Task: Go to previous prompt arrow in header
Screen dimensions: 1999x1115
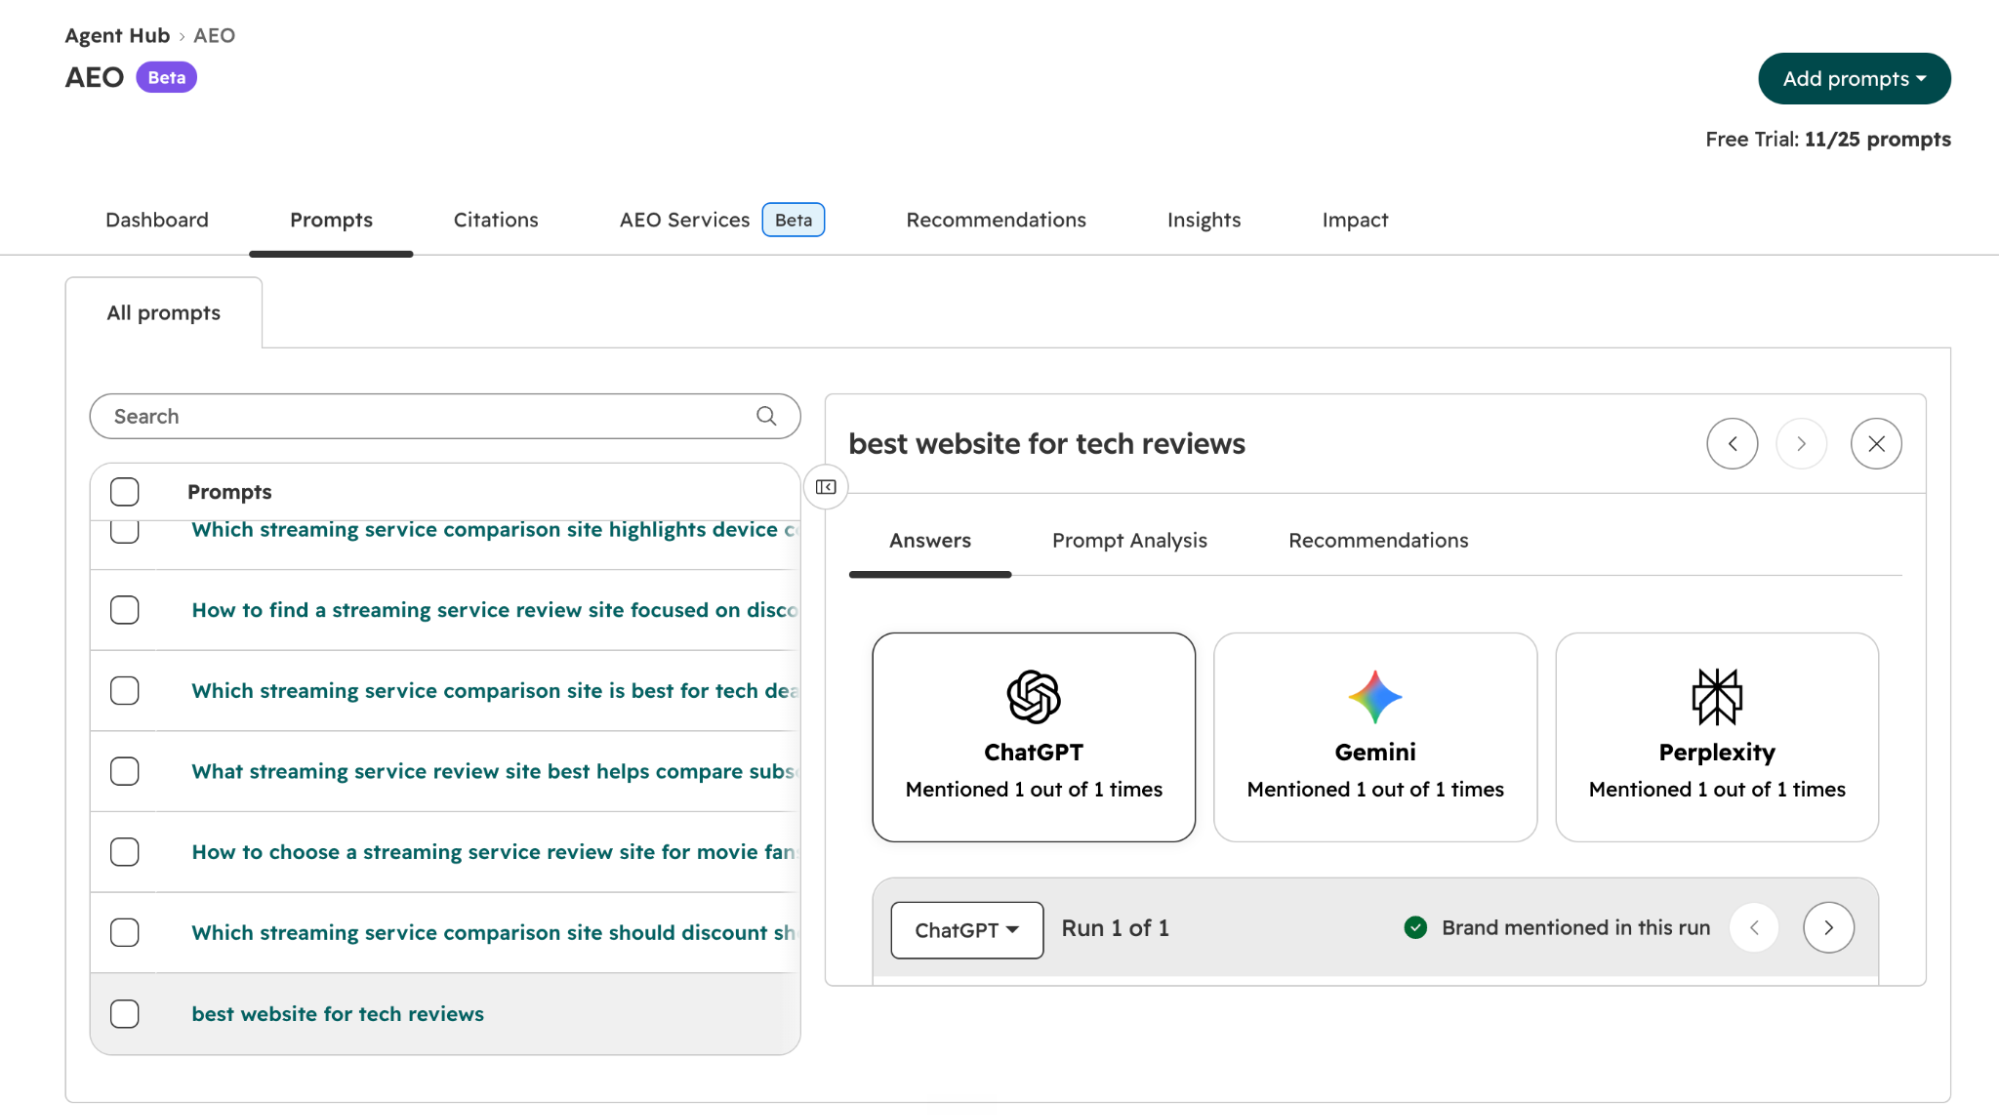Action: tap(1732, 444)
